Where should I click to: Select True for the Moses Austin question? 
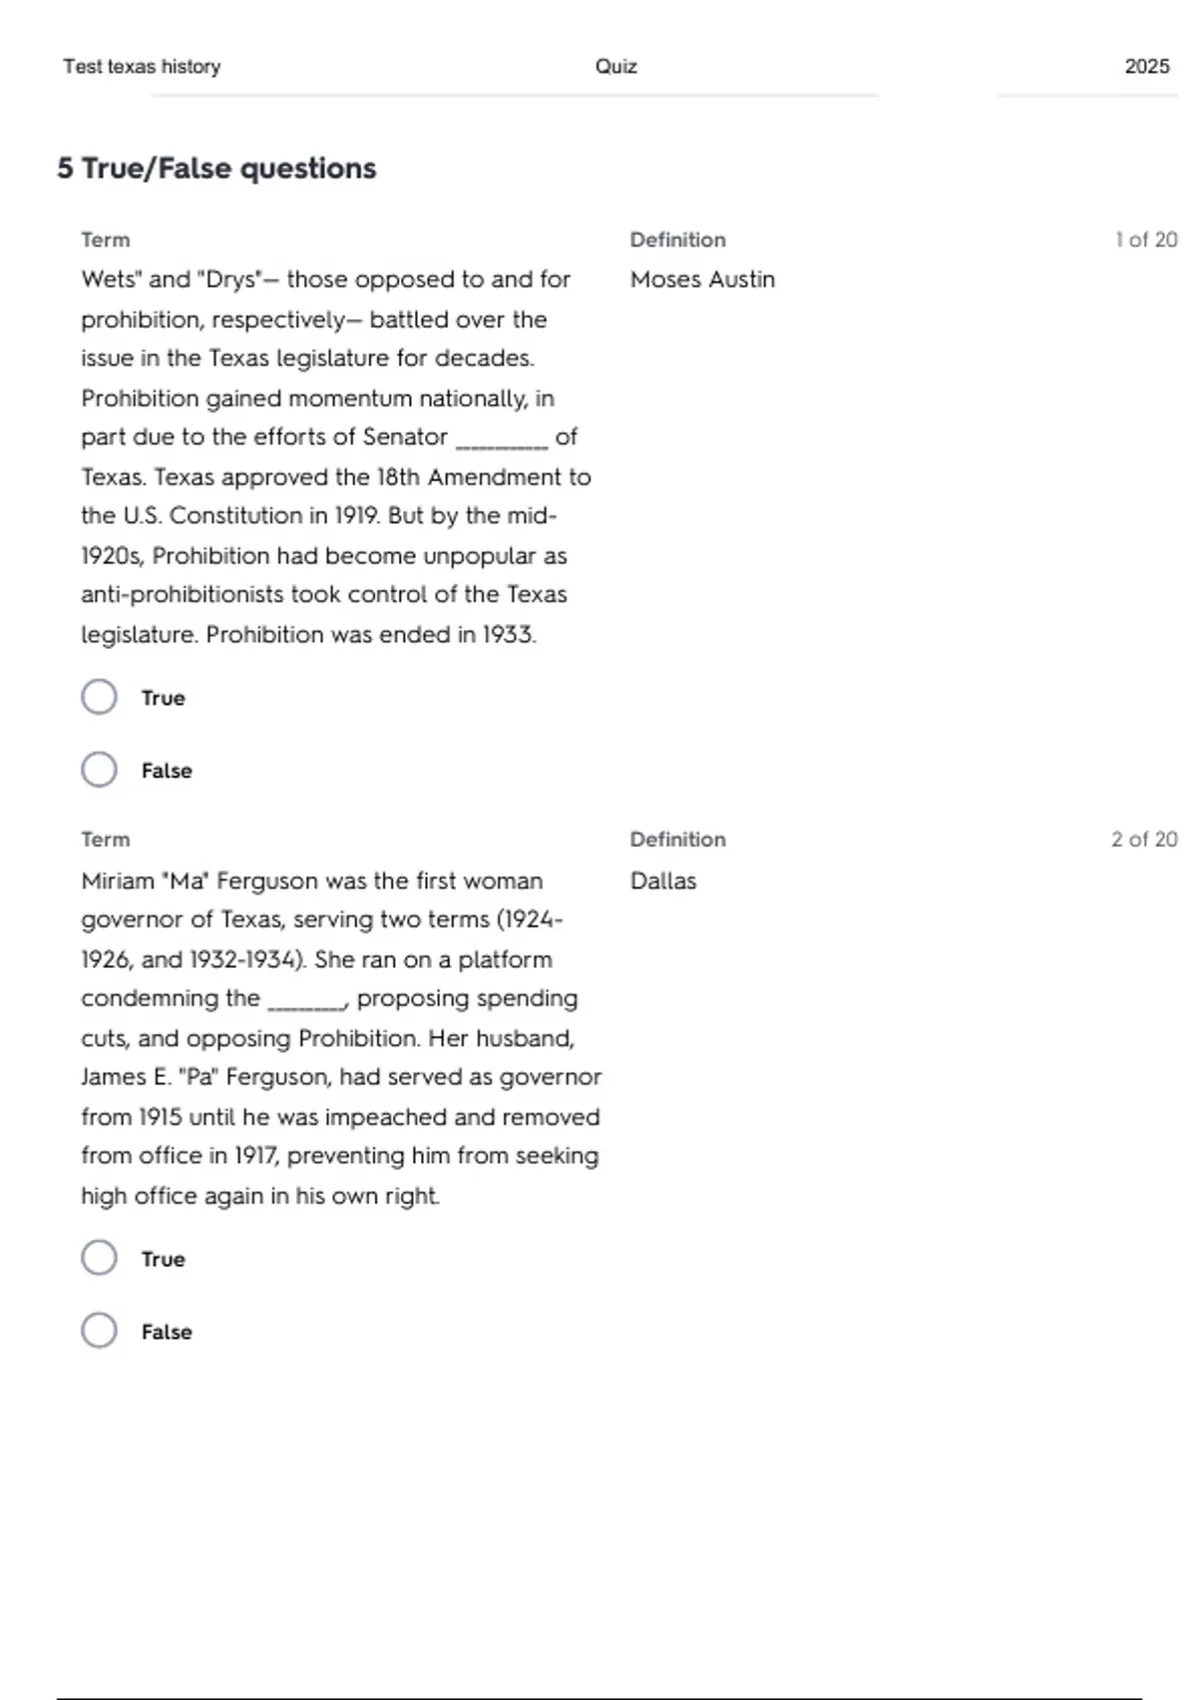pos(99,697)
